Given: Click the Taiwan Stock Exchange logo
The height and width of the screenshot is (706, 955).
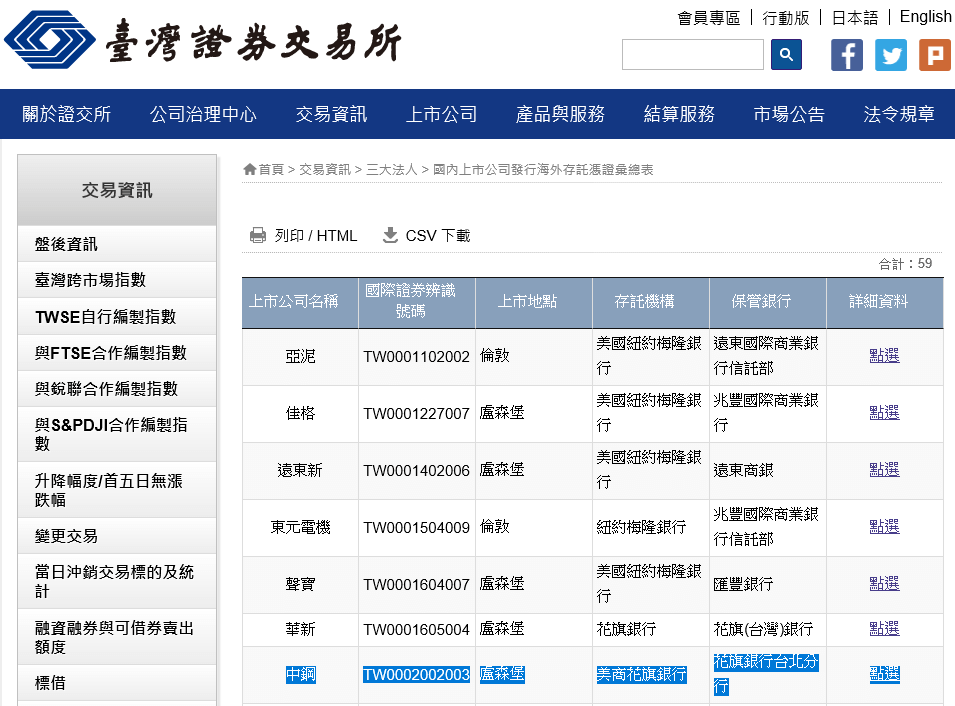Looking at the screenshot, I should (202, 40).
